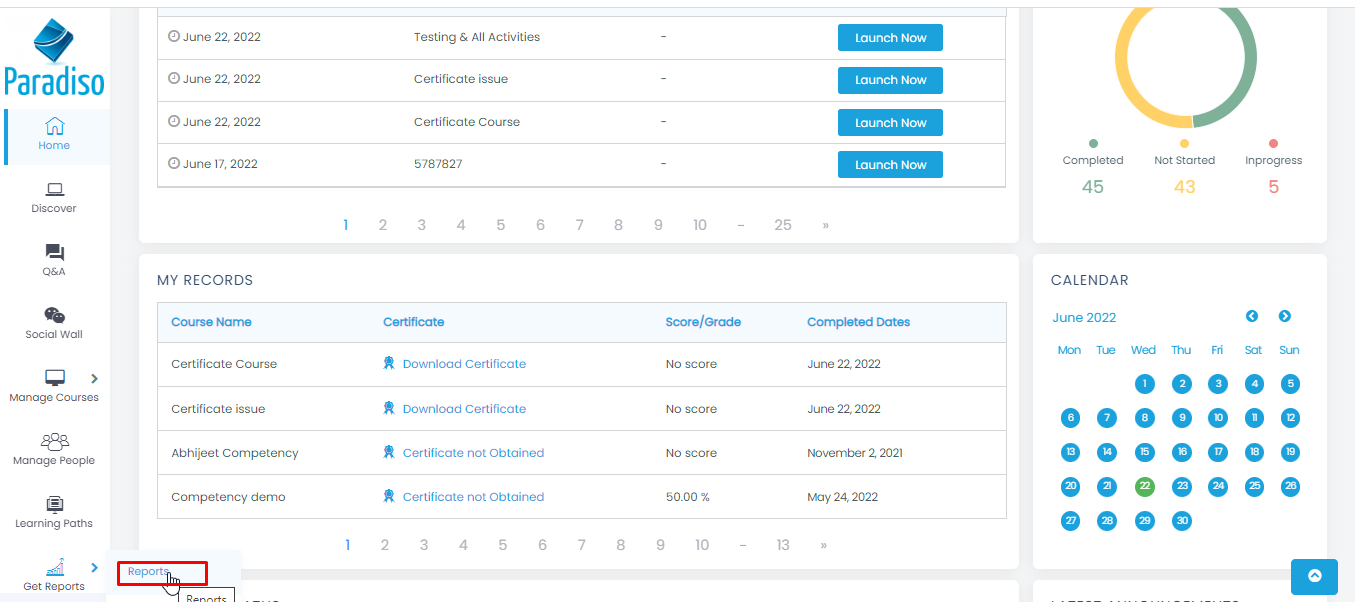
Task: Expand the Get Reports submenu arrow
Action: coord(95,568)
